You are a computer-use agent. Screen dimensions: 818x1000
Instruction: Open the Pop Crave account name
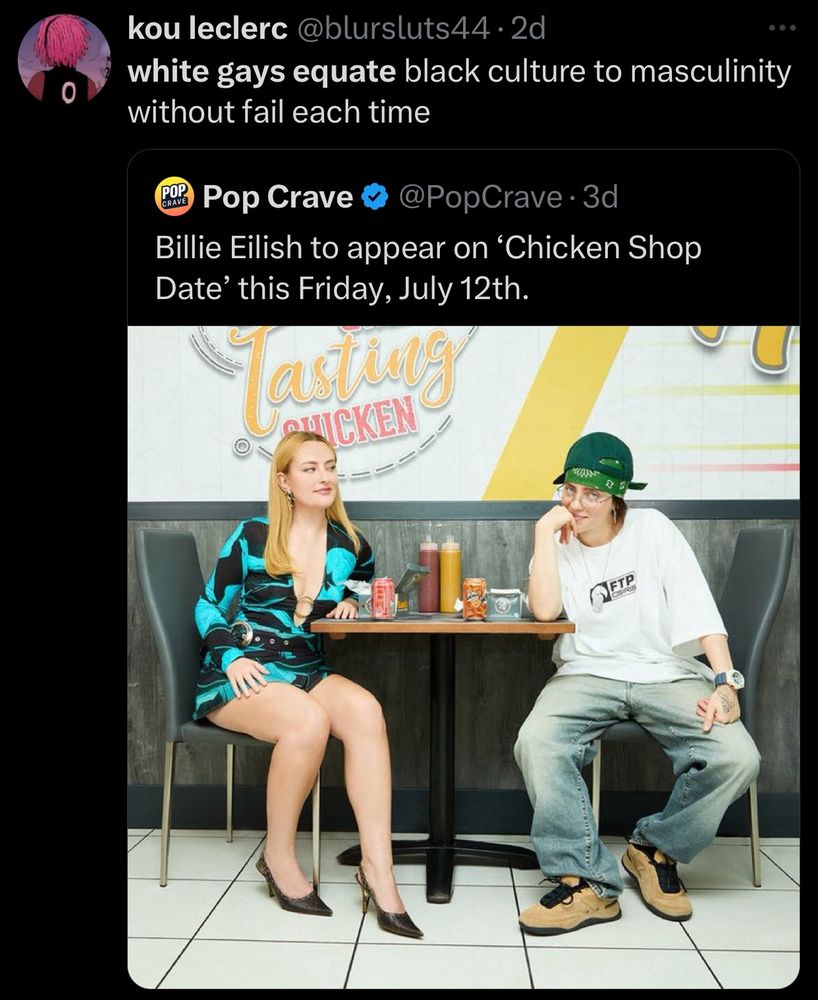[277, 197]
